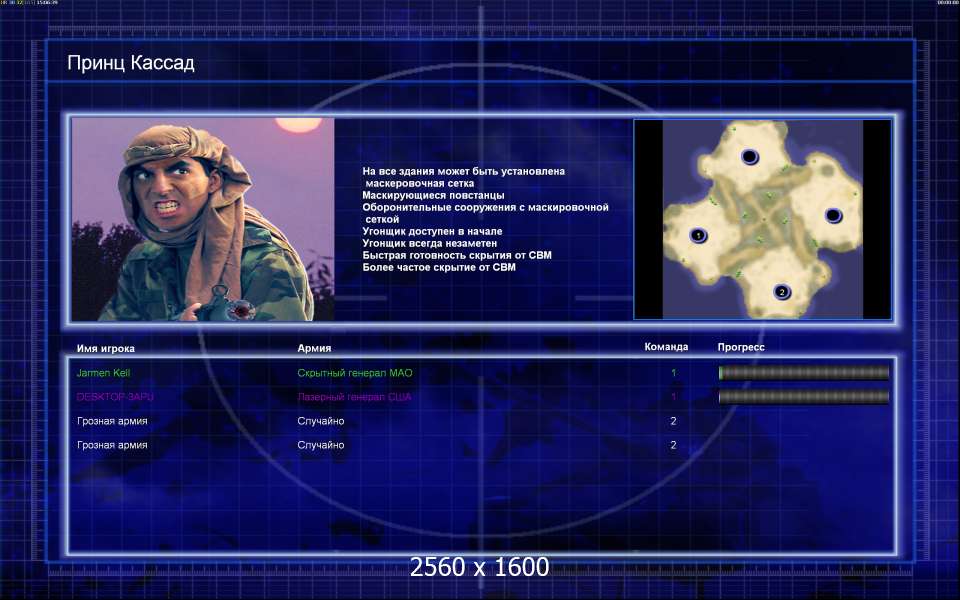Click team number 2 in the lower Грозная армия row
Screen dimensions: 960x600
(x=673, y=445)
